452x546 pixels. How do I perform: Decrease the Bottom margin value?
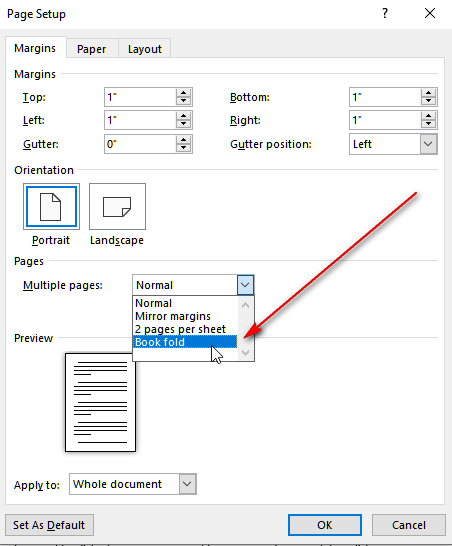point(428,101)
